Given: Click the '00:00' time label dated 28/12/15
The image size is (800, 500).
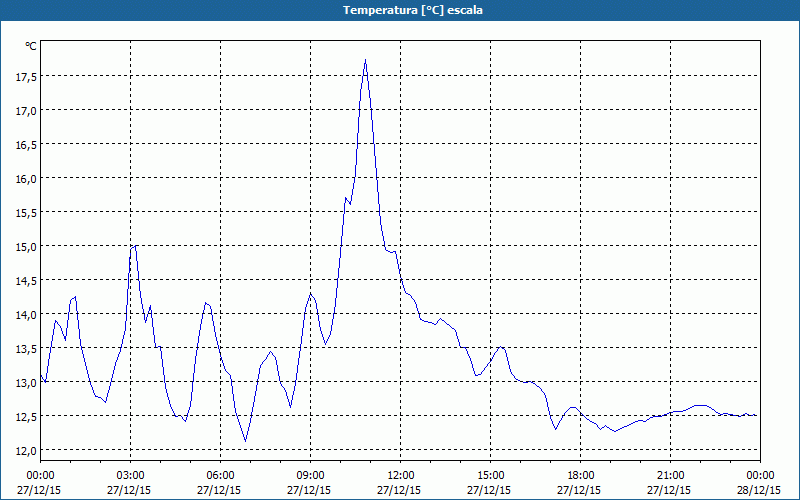Looking at the screenshot, I should tap(760, 476).
